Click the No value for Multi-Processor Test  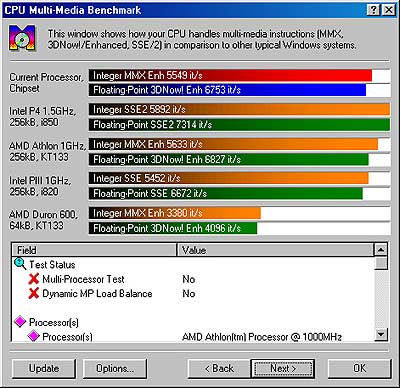pos(189,279)
